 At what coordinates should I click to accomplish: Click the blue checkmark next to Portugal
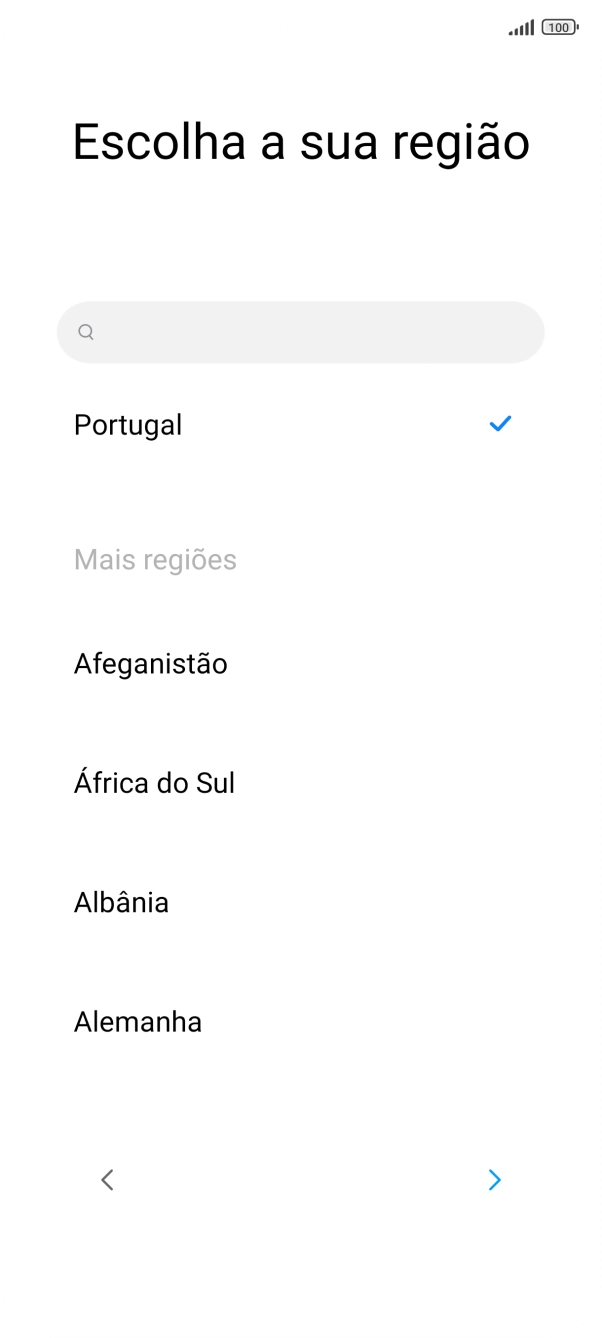pos(500,424)
